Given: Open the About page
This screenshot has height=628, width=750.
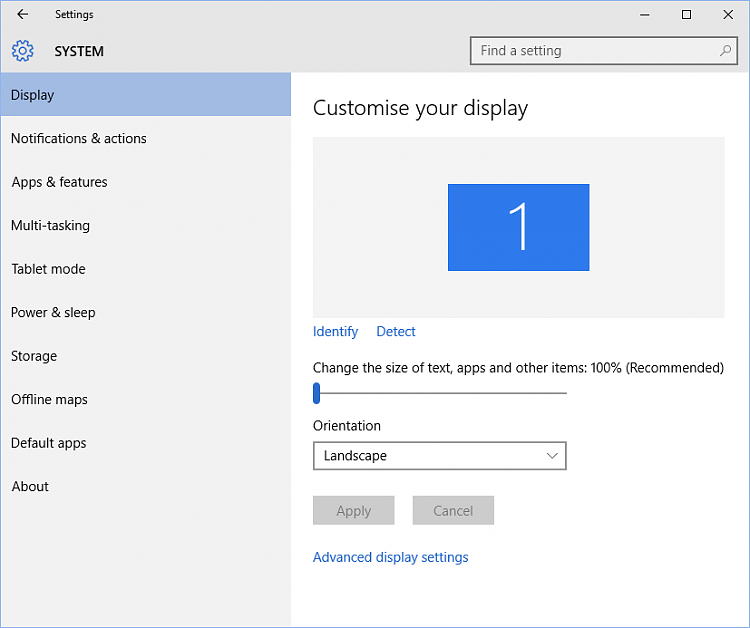Looking at the screenshot, I should click(x=145, y=486).
